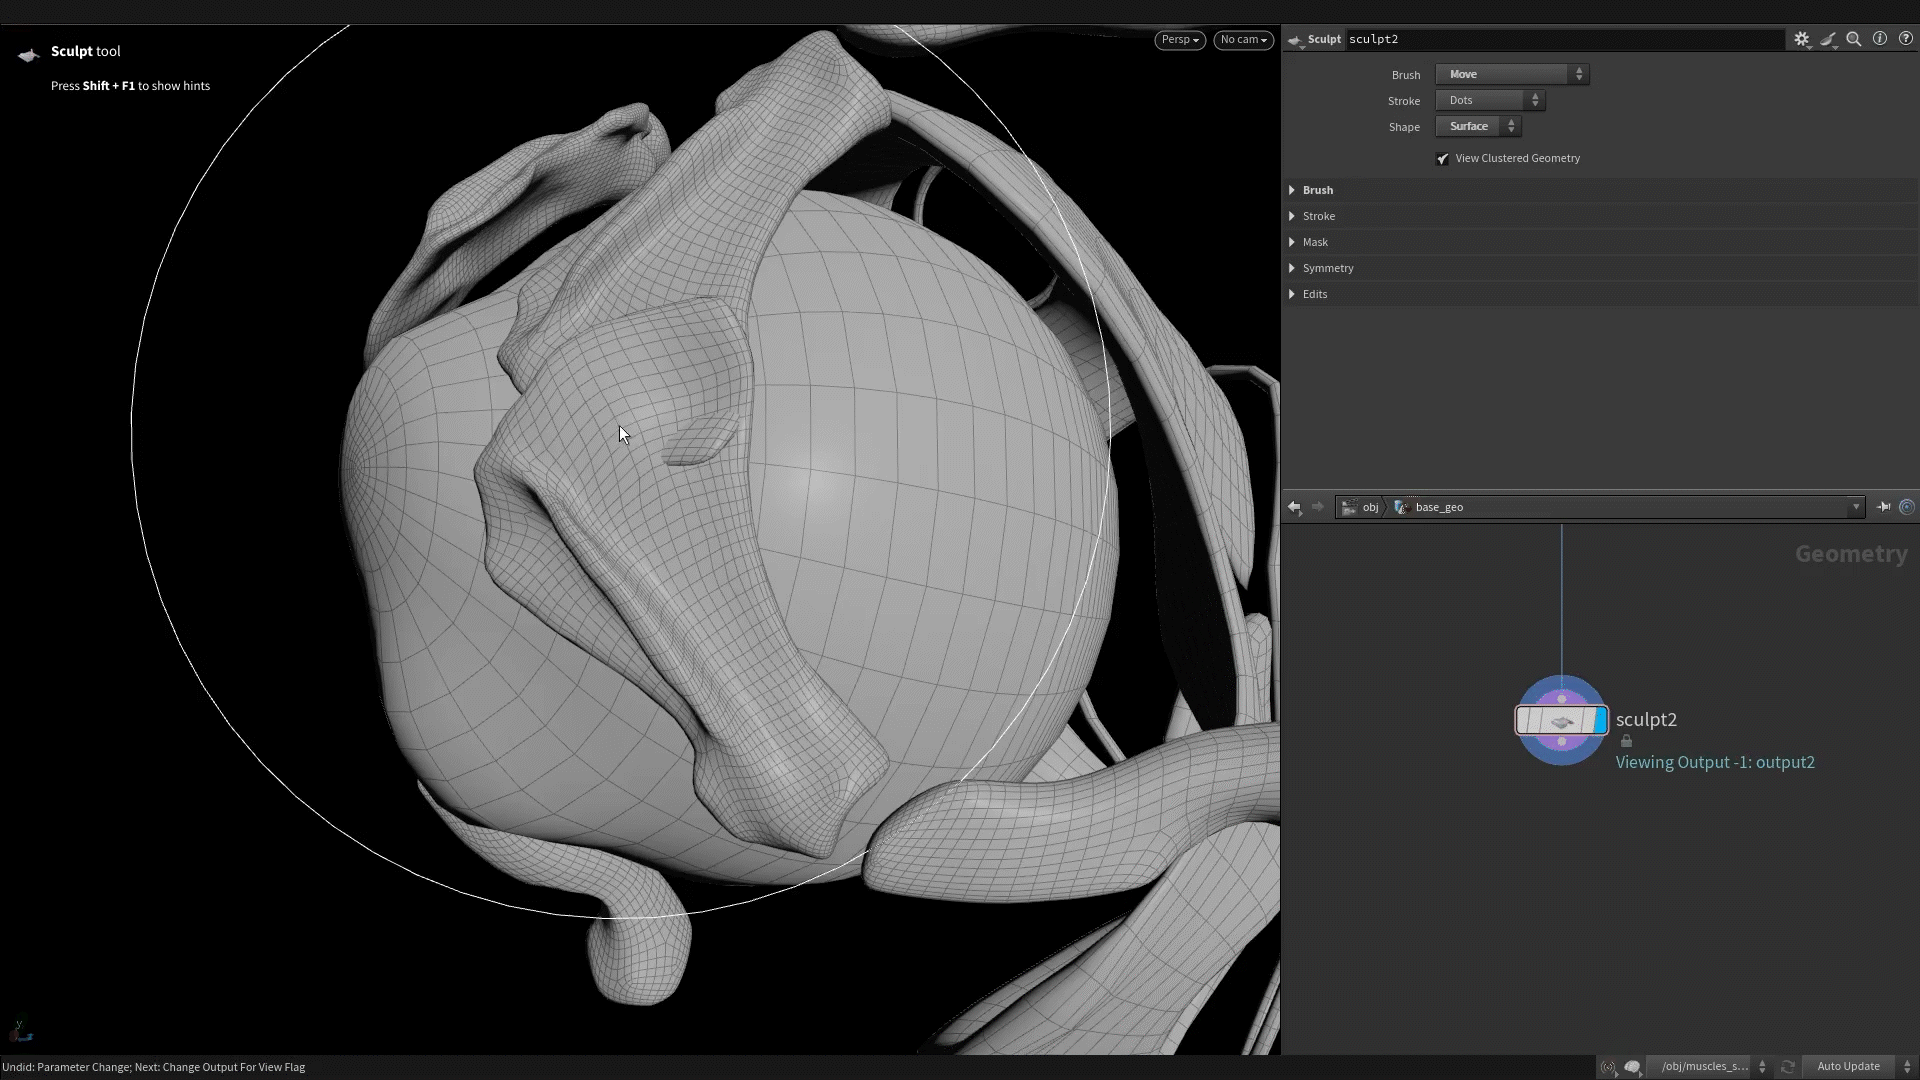Viewport: 1920px width, 1080px height.
Task: Toggle the blue display flag on sculpt2
Action: pos(1600,720)
